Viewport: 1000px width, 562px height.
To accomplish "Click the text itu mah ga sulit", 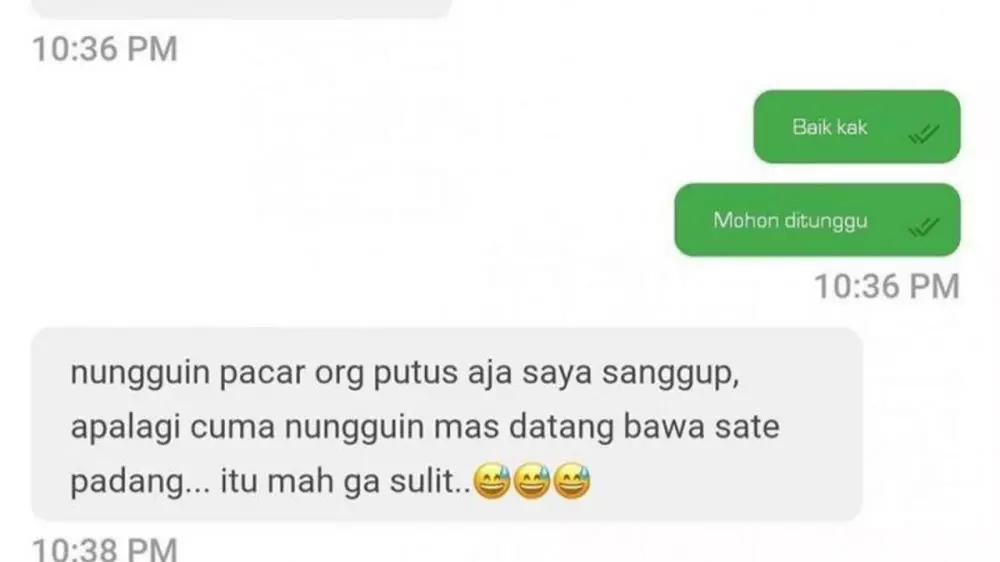I will coord(345,481).
